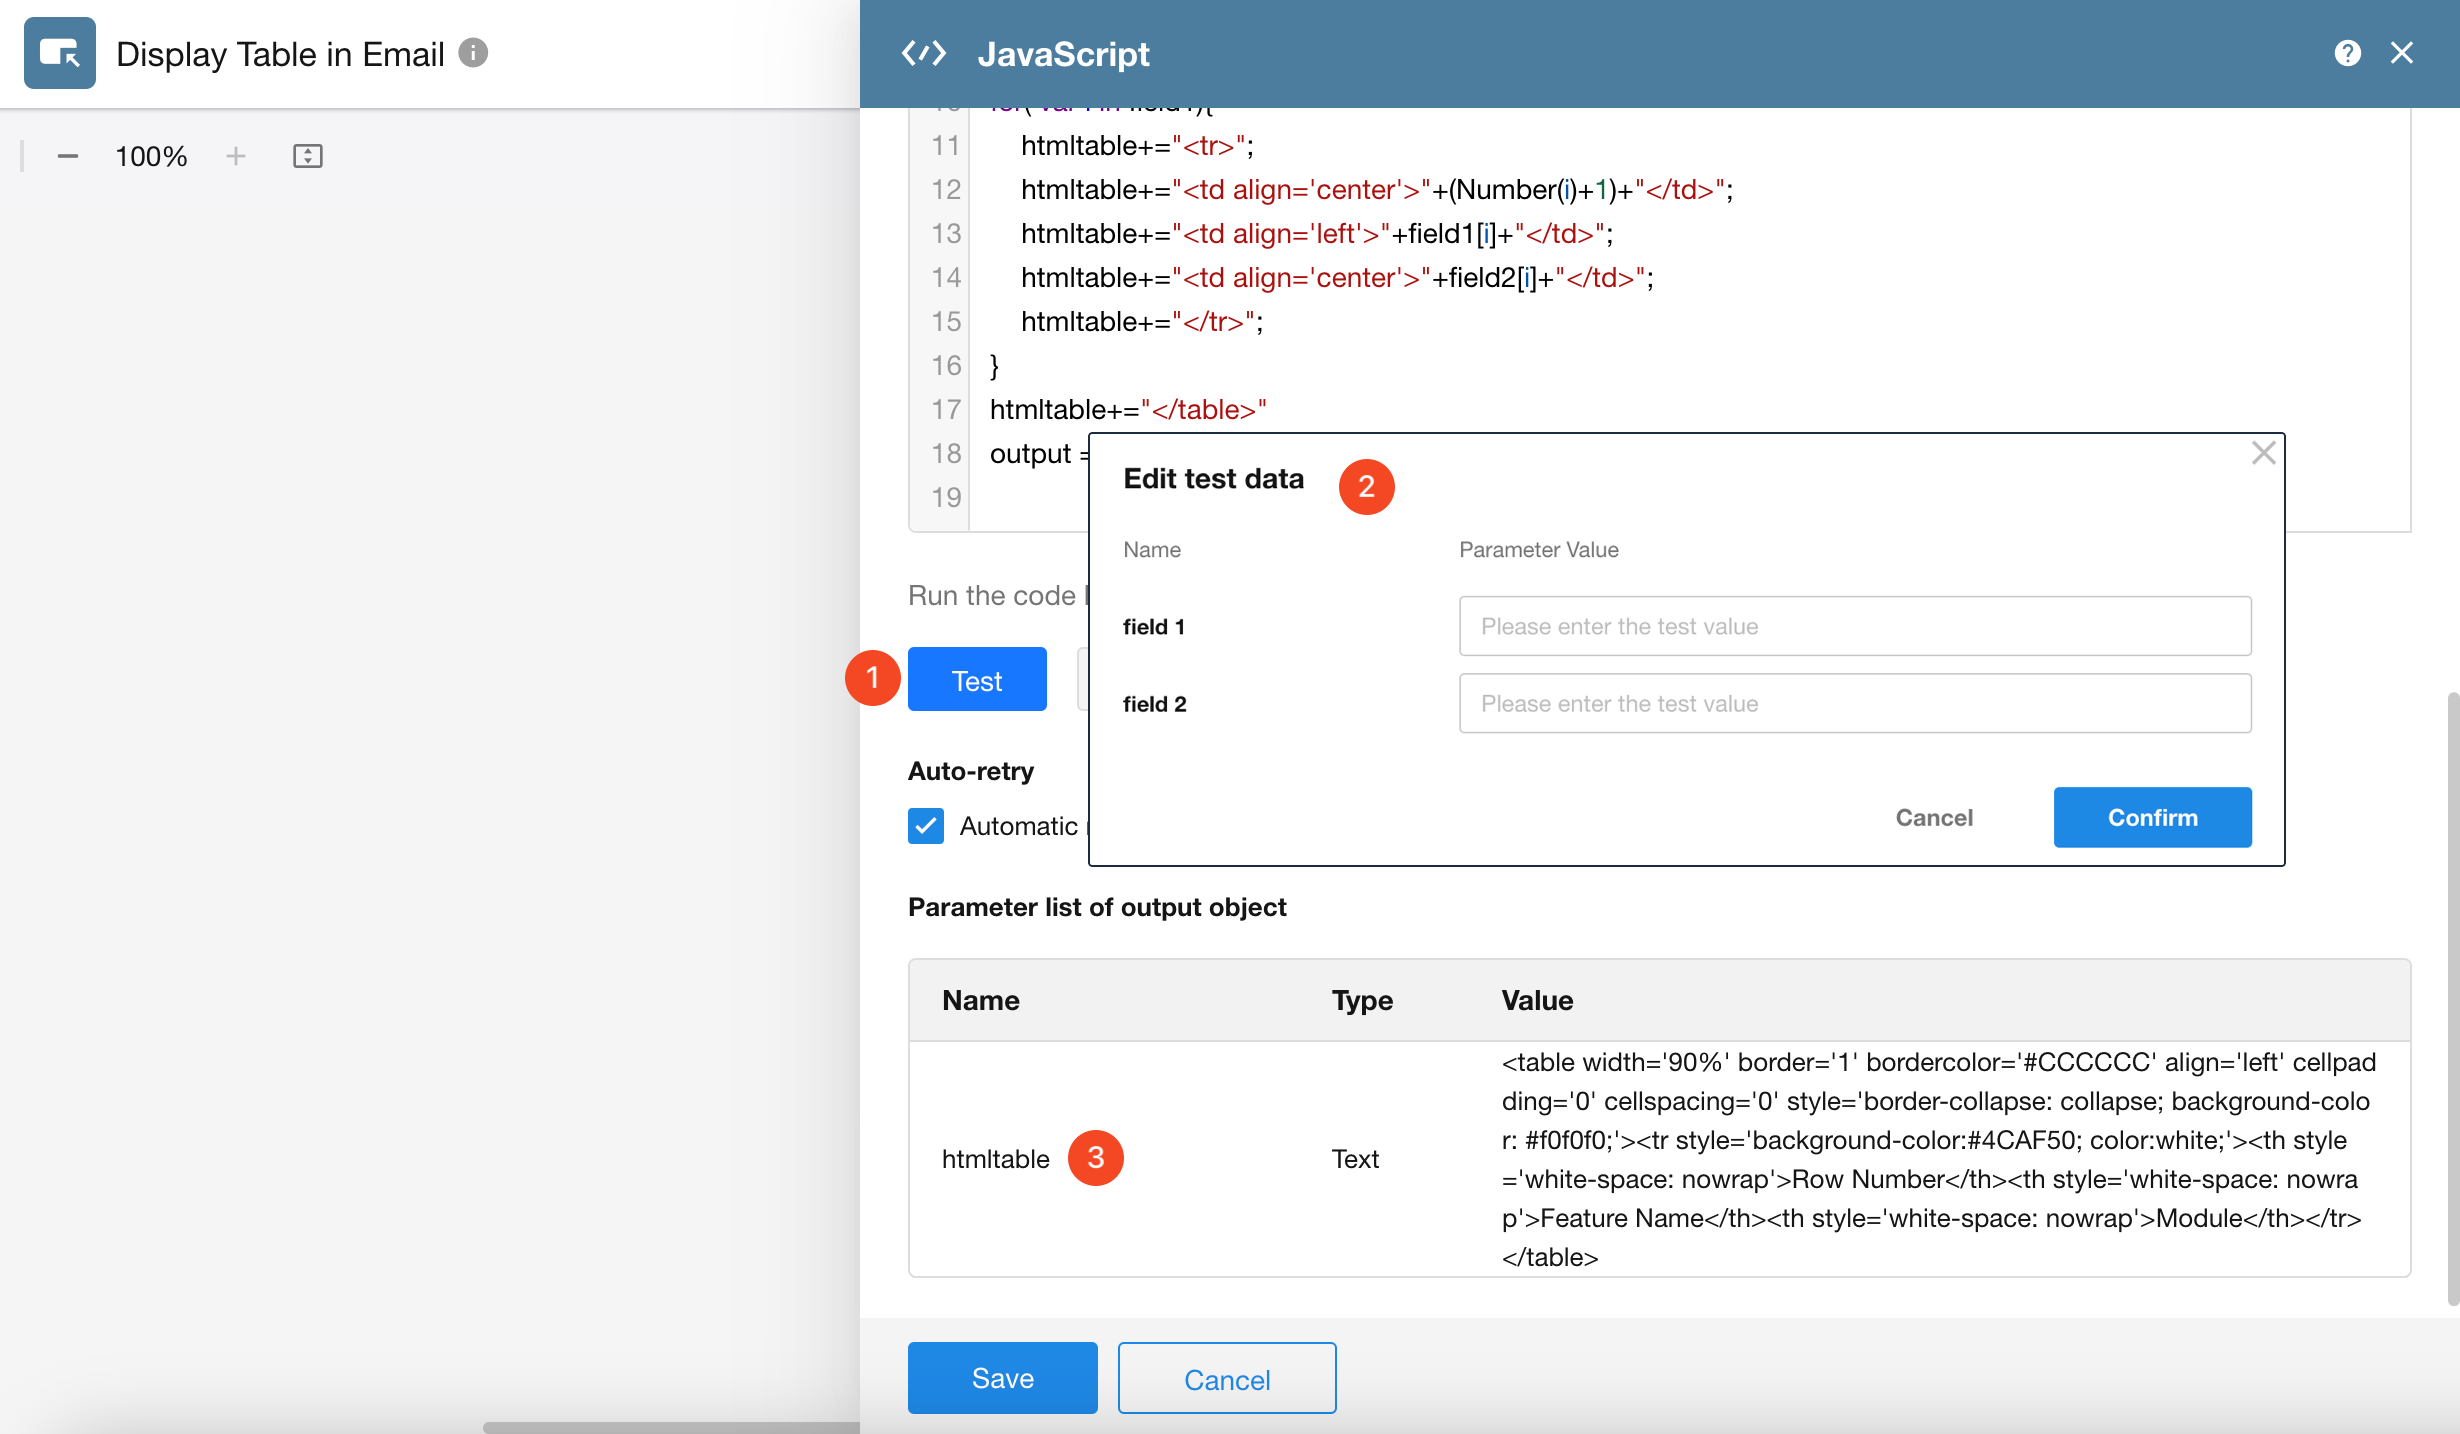Screen dimensions: 2460x1434
Task: Click the Display Table in Email workflow icon
Action: [x=60, y=53]
